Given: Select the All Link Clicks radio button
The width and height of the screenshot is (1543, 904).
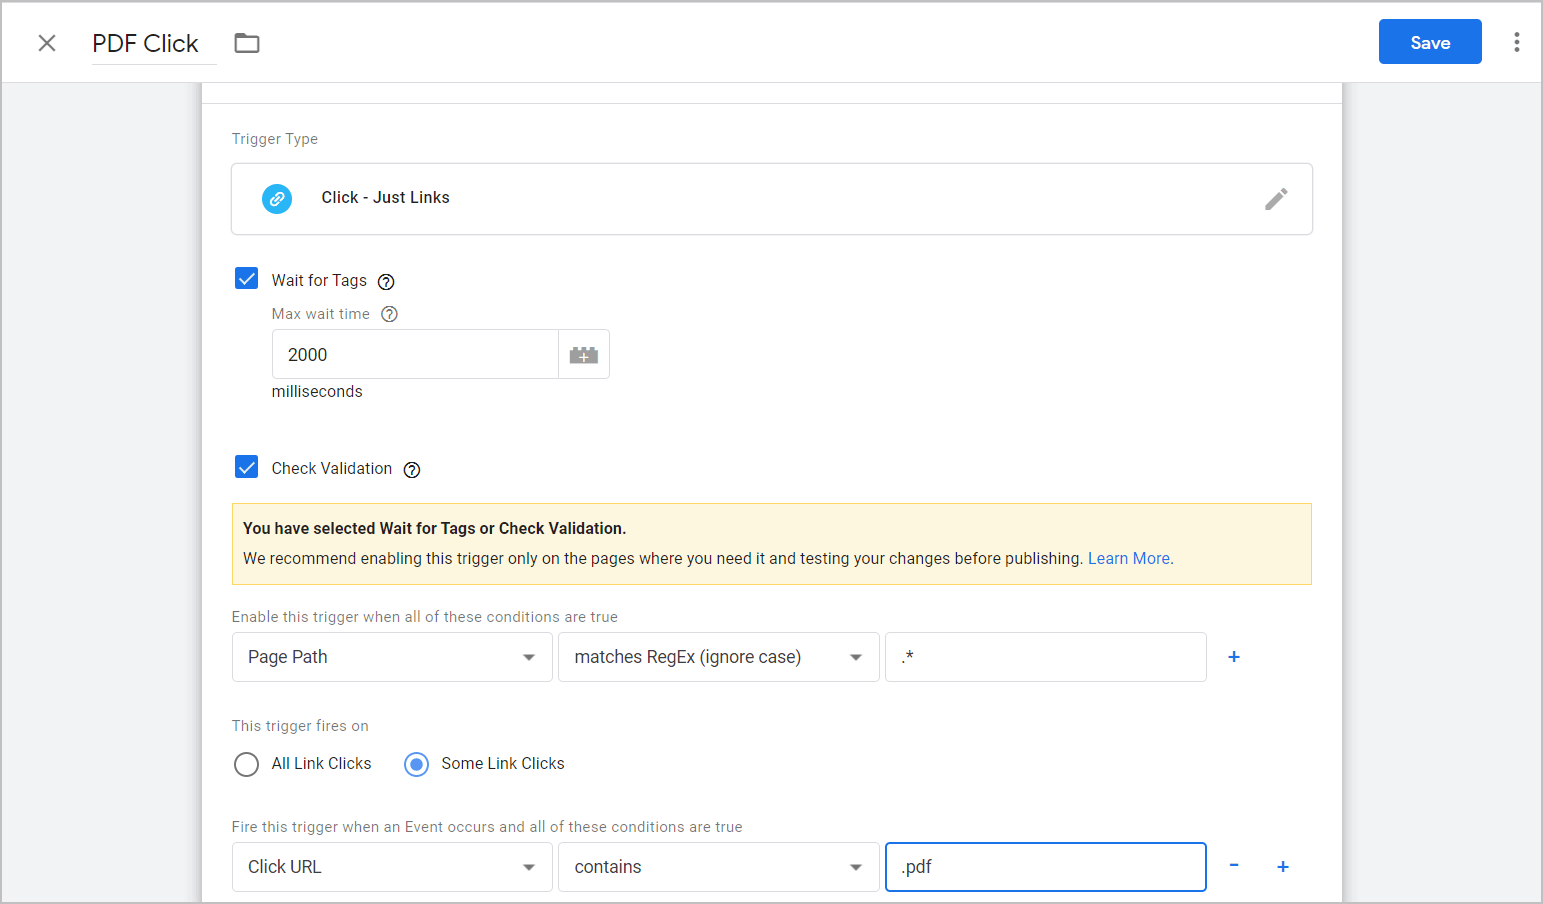Looking at the screenshot, I should 246,764.
